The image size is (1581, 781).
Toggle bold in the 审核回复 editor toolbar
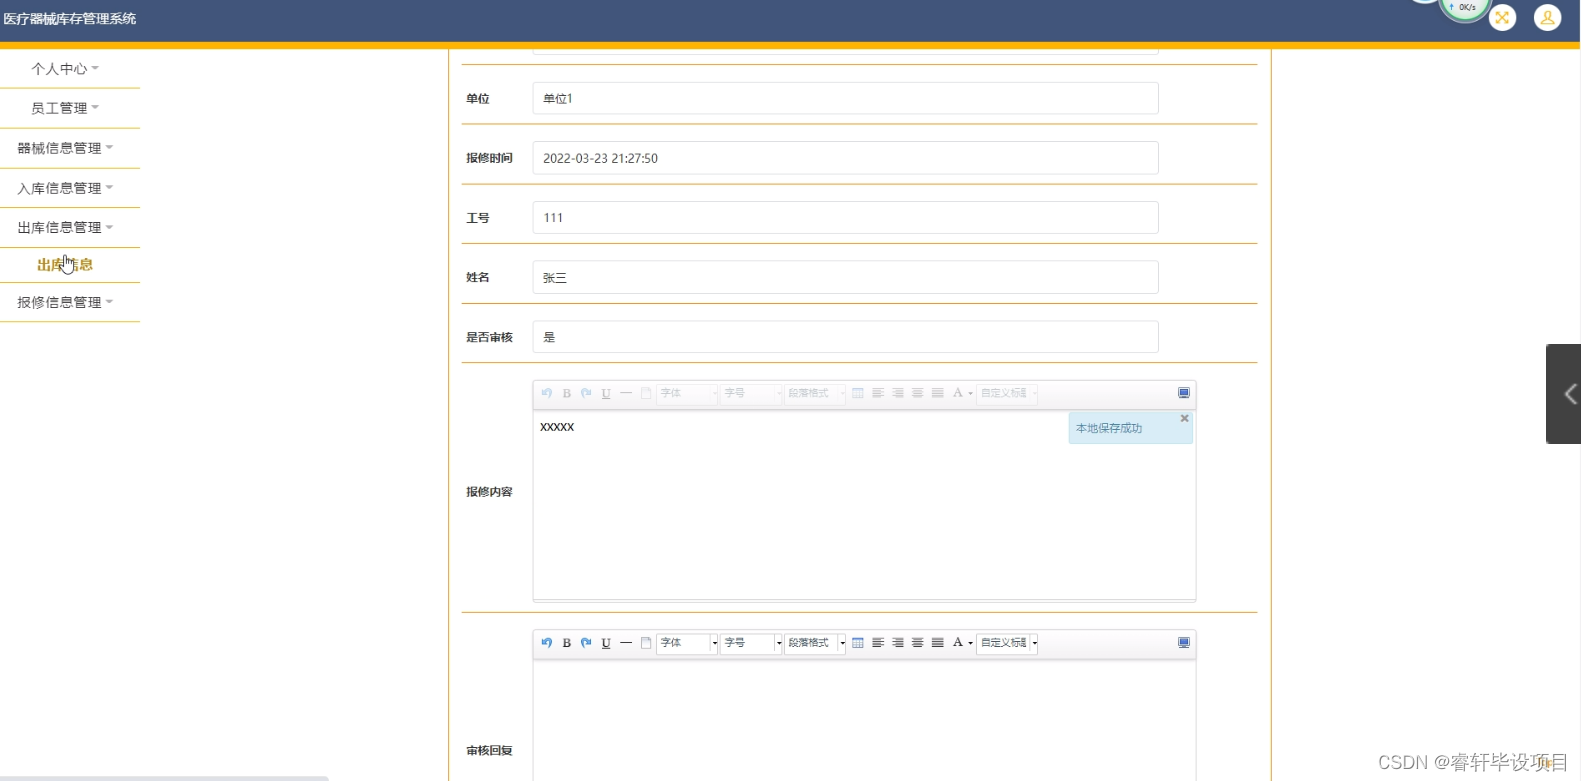point(566,643)
